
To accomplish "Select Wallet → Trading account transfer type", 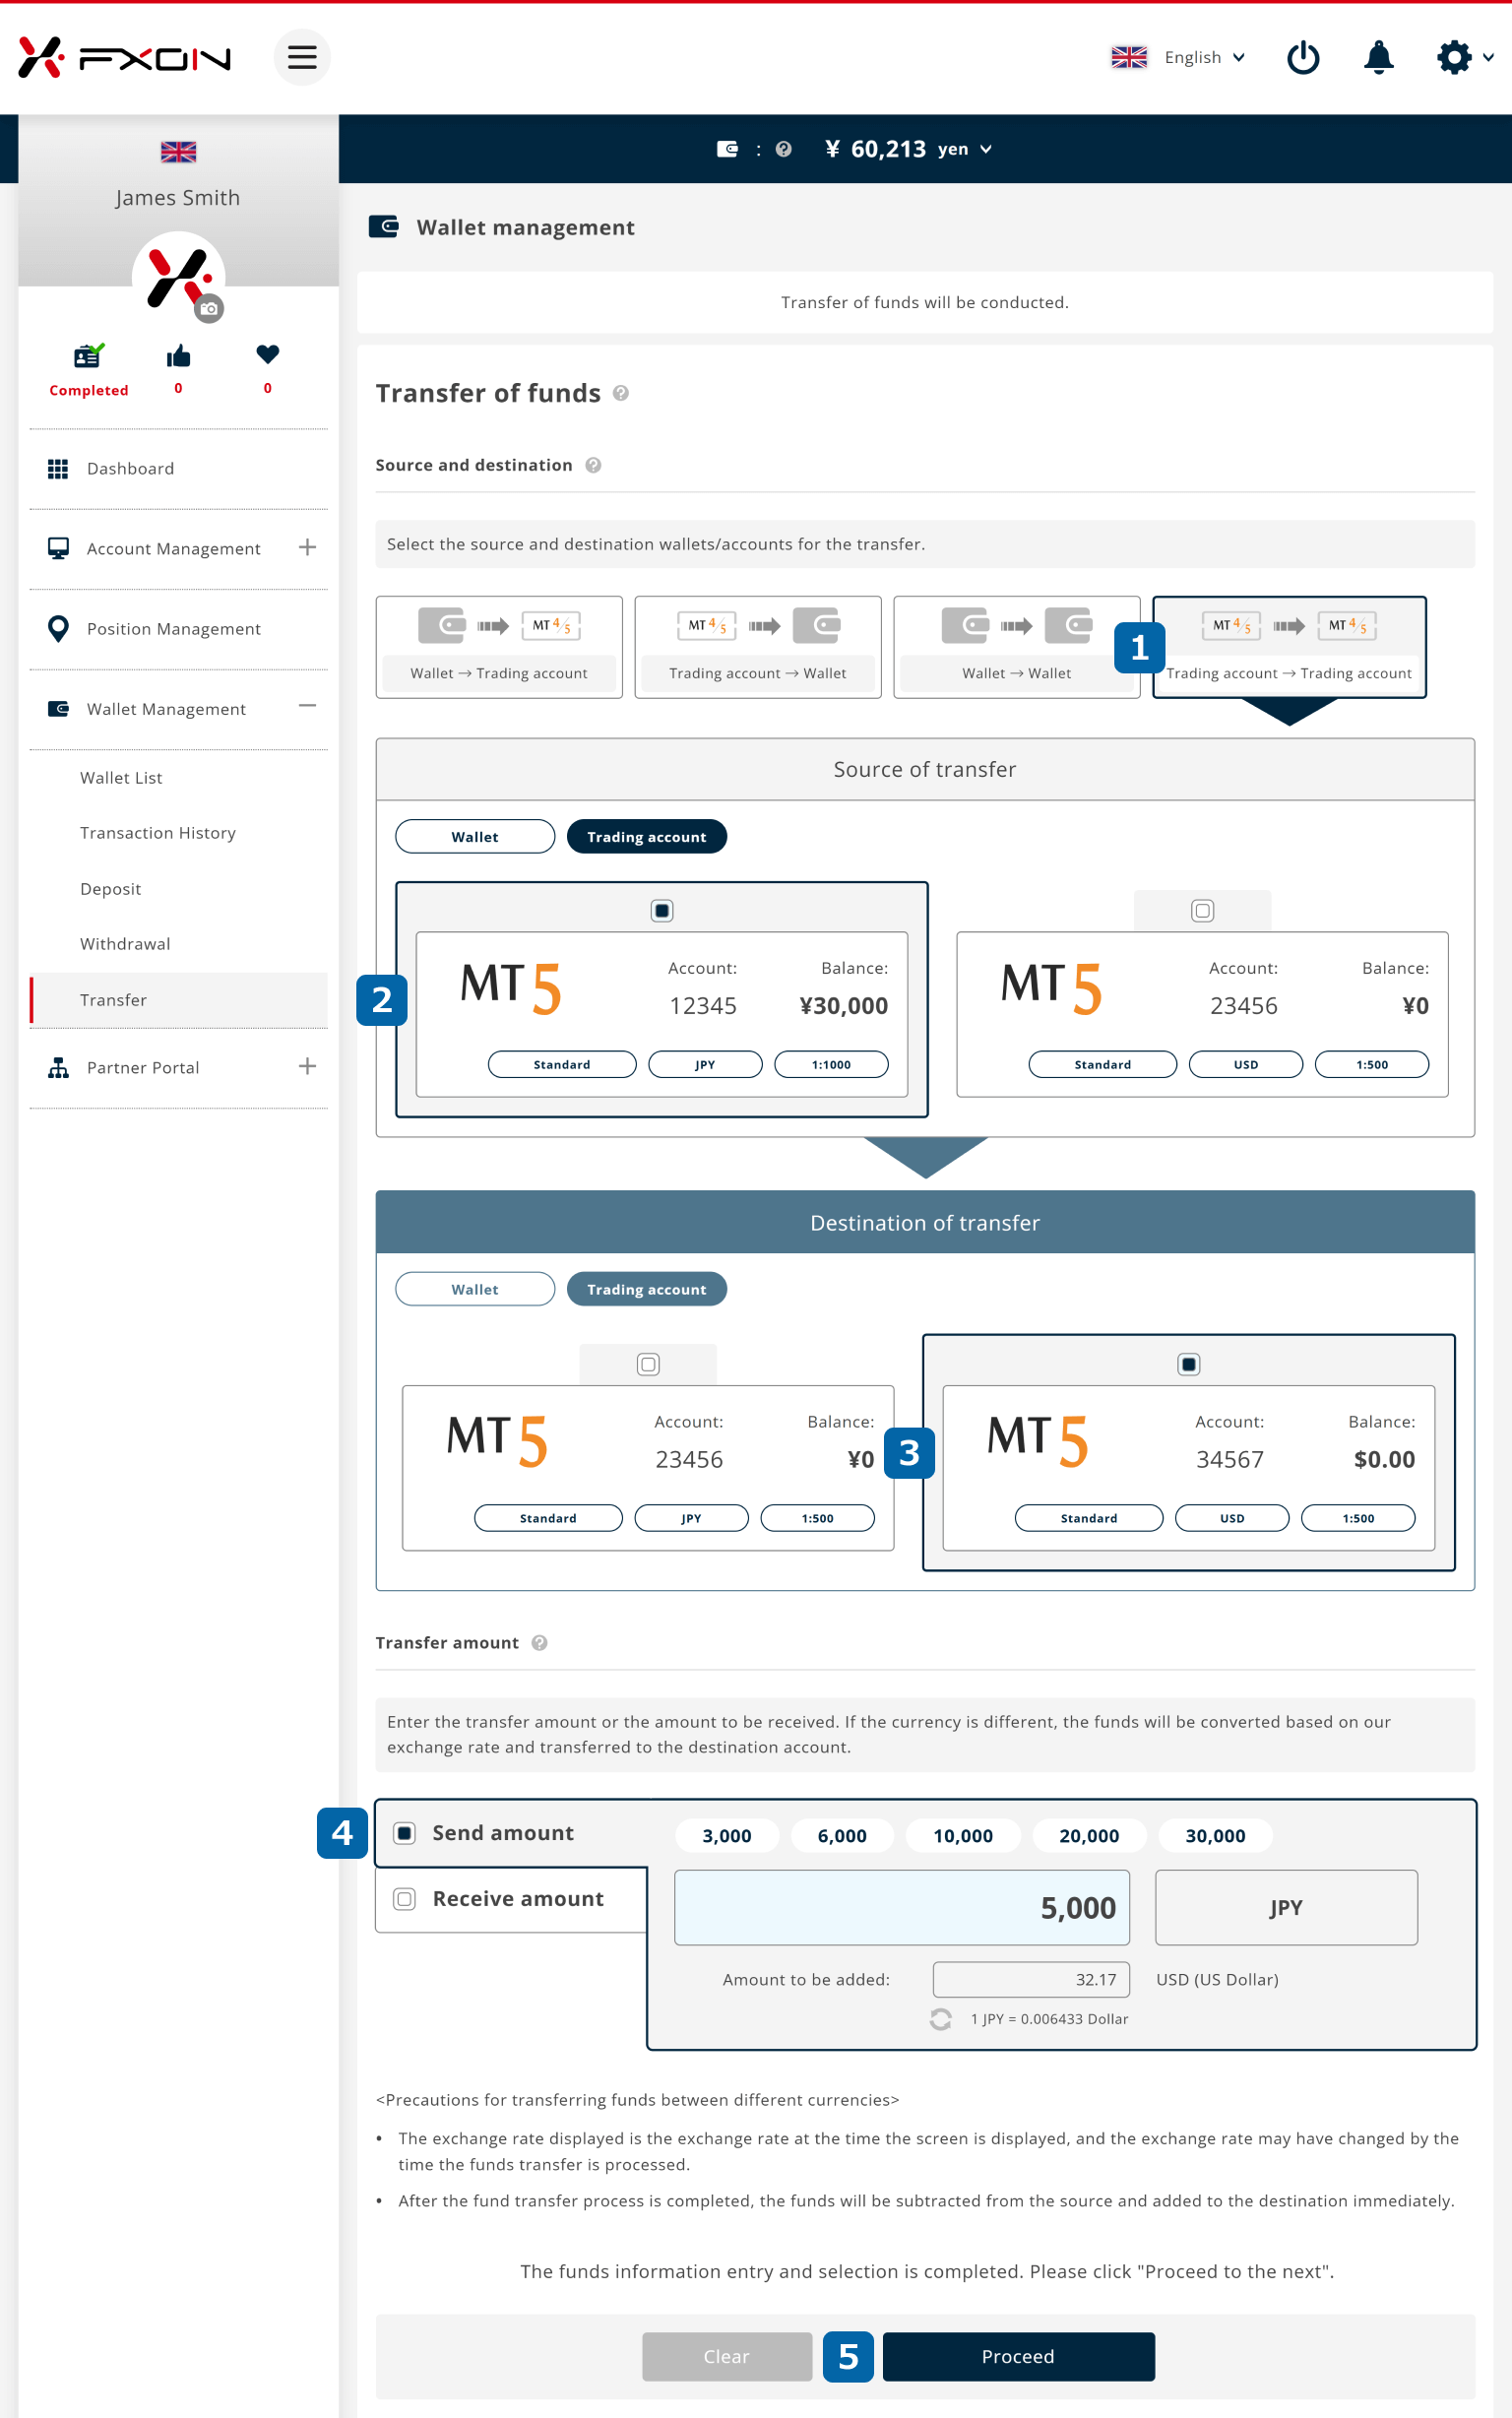I will pyautogui.click(x=499, y=647).
